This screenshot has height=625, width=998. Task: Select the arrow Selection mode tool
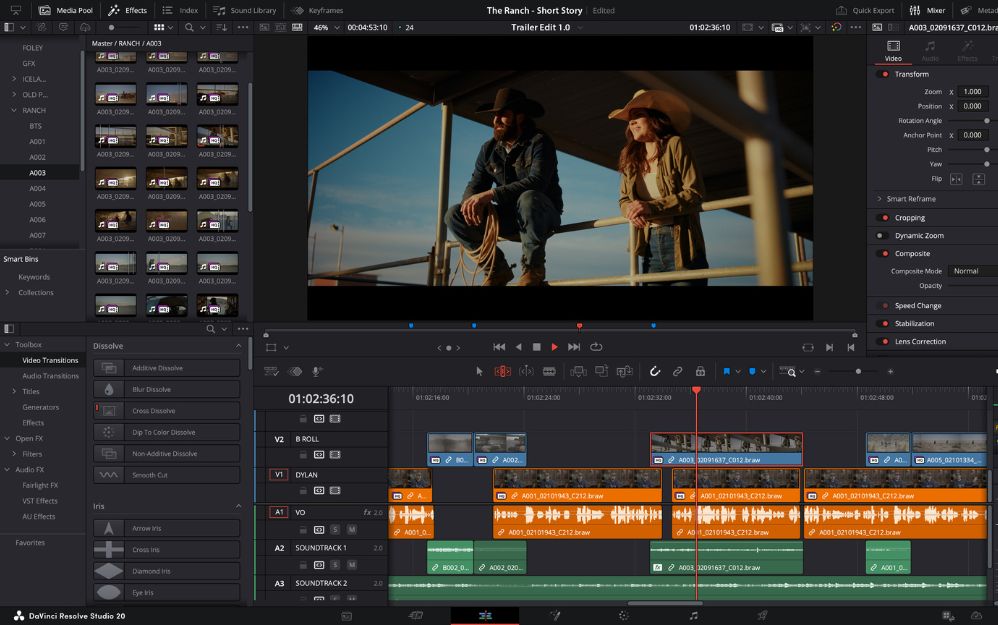click(479, 371)
